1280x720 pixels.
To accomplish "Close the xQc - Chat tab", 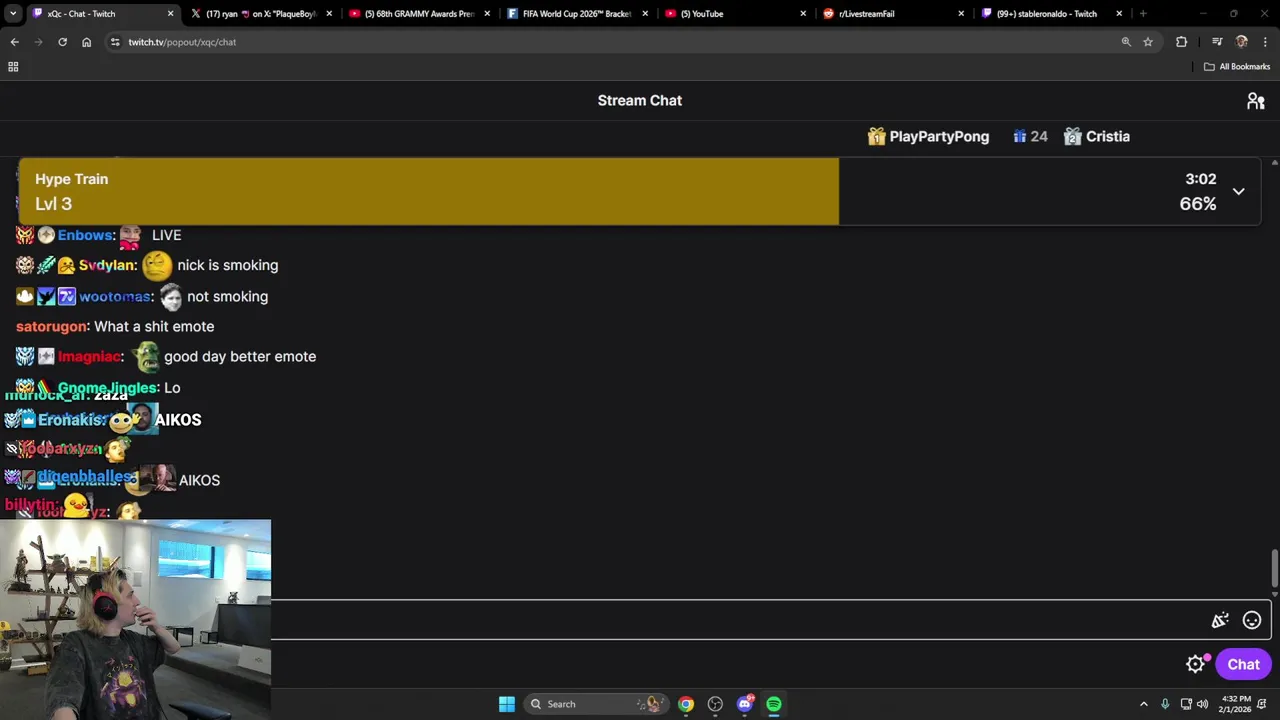I will click(170, 14).
